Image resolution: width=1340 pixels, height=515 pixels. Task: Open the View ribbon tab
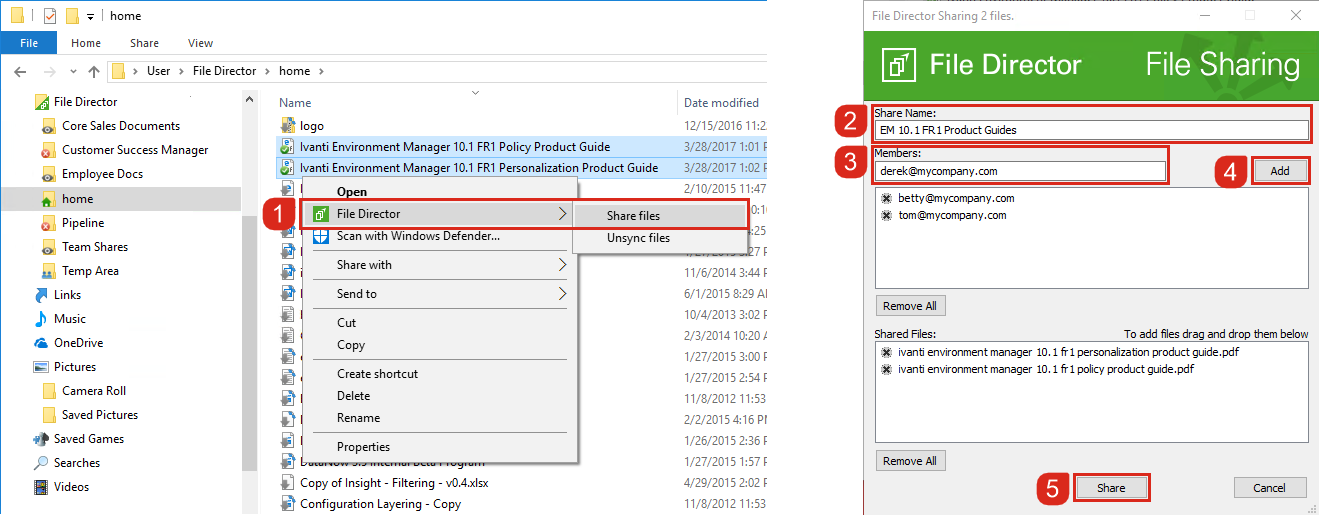pos(200,43)
